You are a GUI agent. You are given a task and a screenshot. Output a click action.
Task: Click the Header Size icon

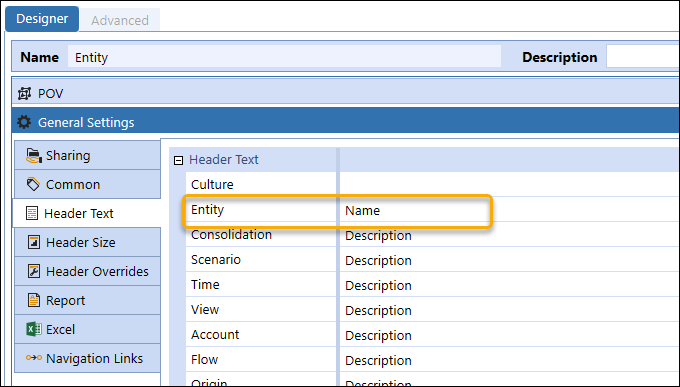click(x=34, y=242)
